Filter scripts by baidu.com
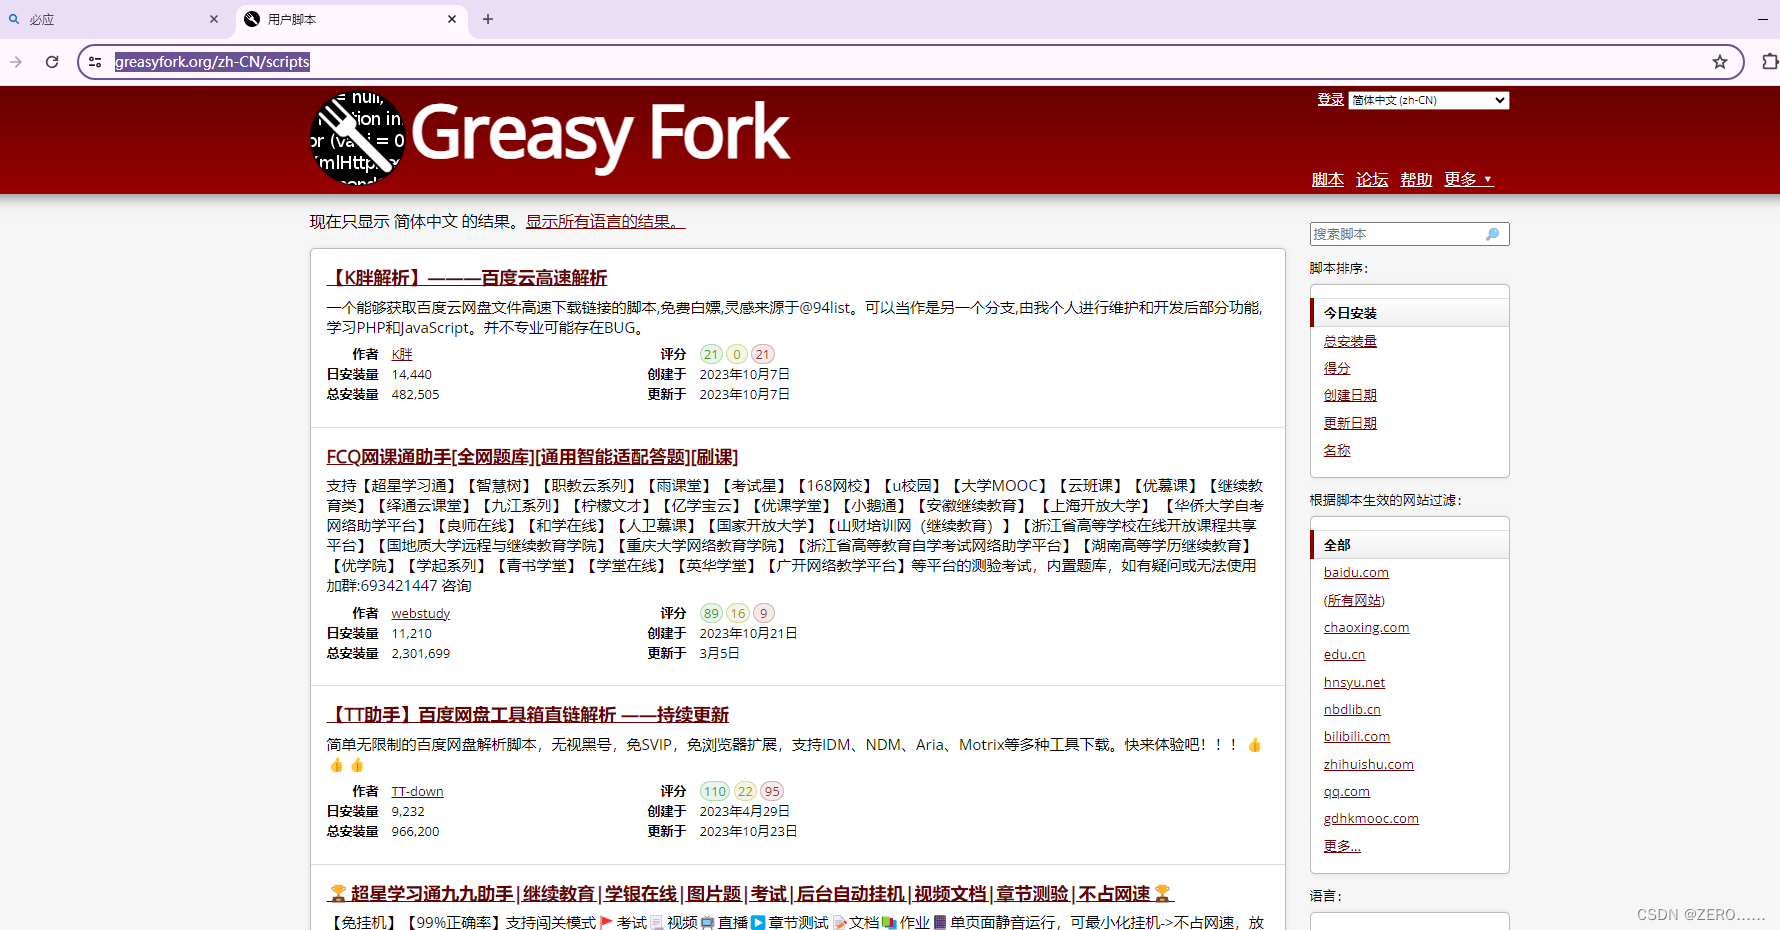 [x=1356, y=572]
